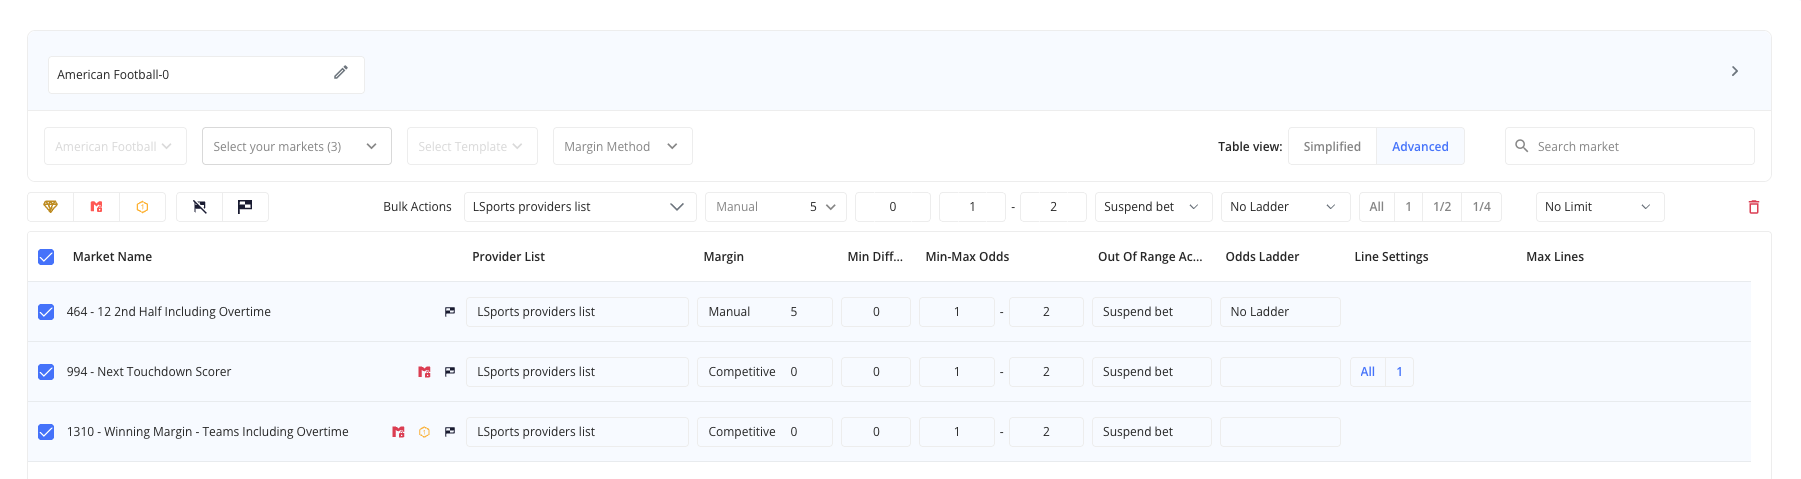This screenshot has height=479, width=1801.
Task: Select bulk 1/2 line setting button
Action: click(1441, 207)
